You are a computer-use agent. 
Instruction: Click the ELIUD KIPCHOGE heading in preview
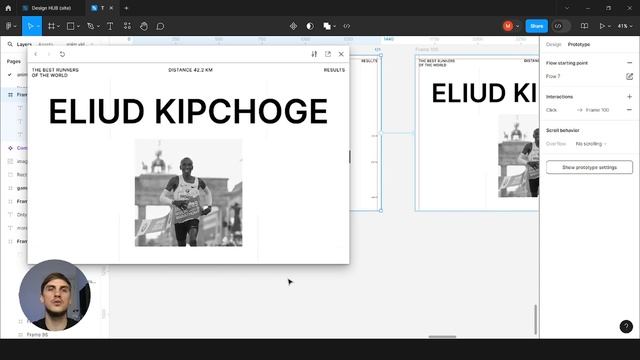(188, 111)
